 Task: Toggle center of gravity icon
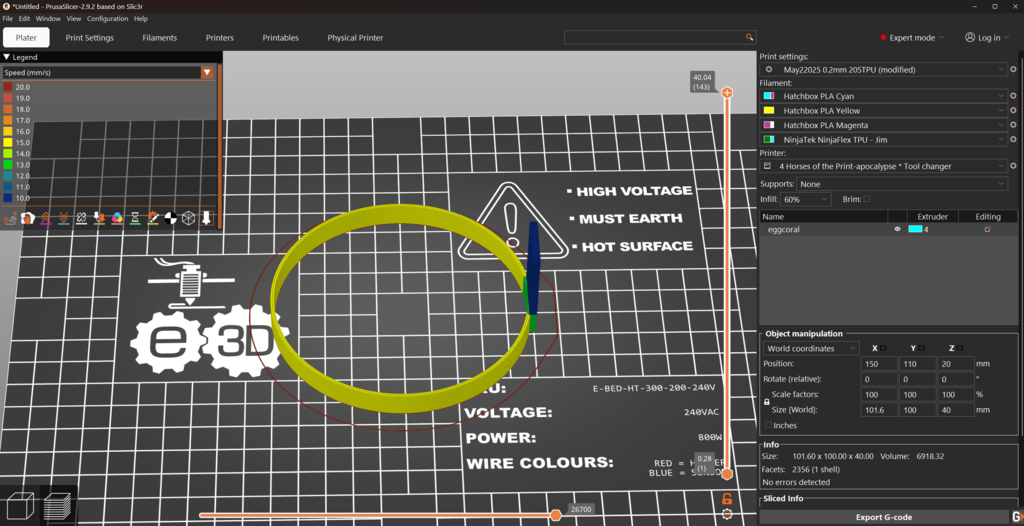pos(170,218)
